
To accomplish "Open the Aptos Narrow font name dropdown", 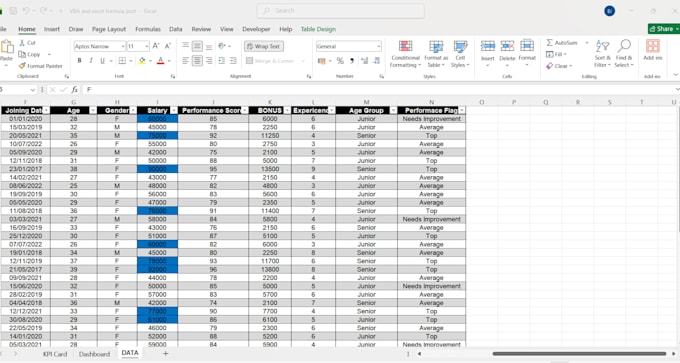I will coord(123,46).
